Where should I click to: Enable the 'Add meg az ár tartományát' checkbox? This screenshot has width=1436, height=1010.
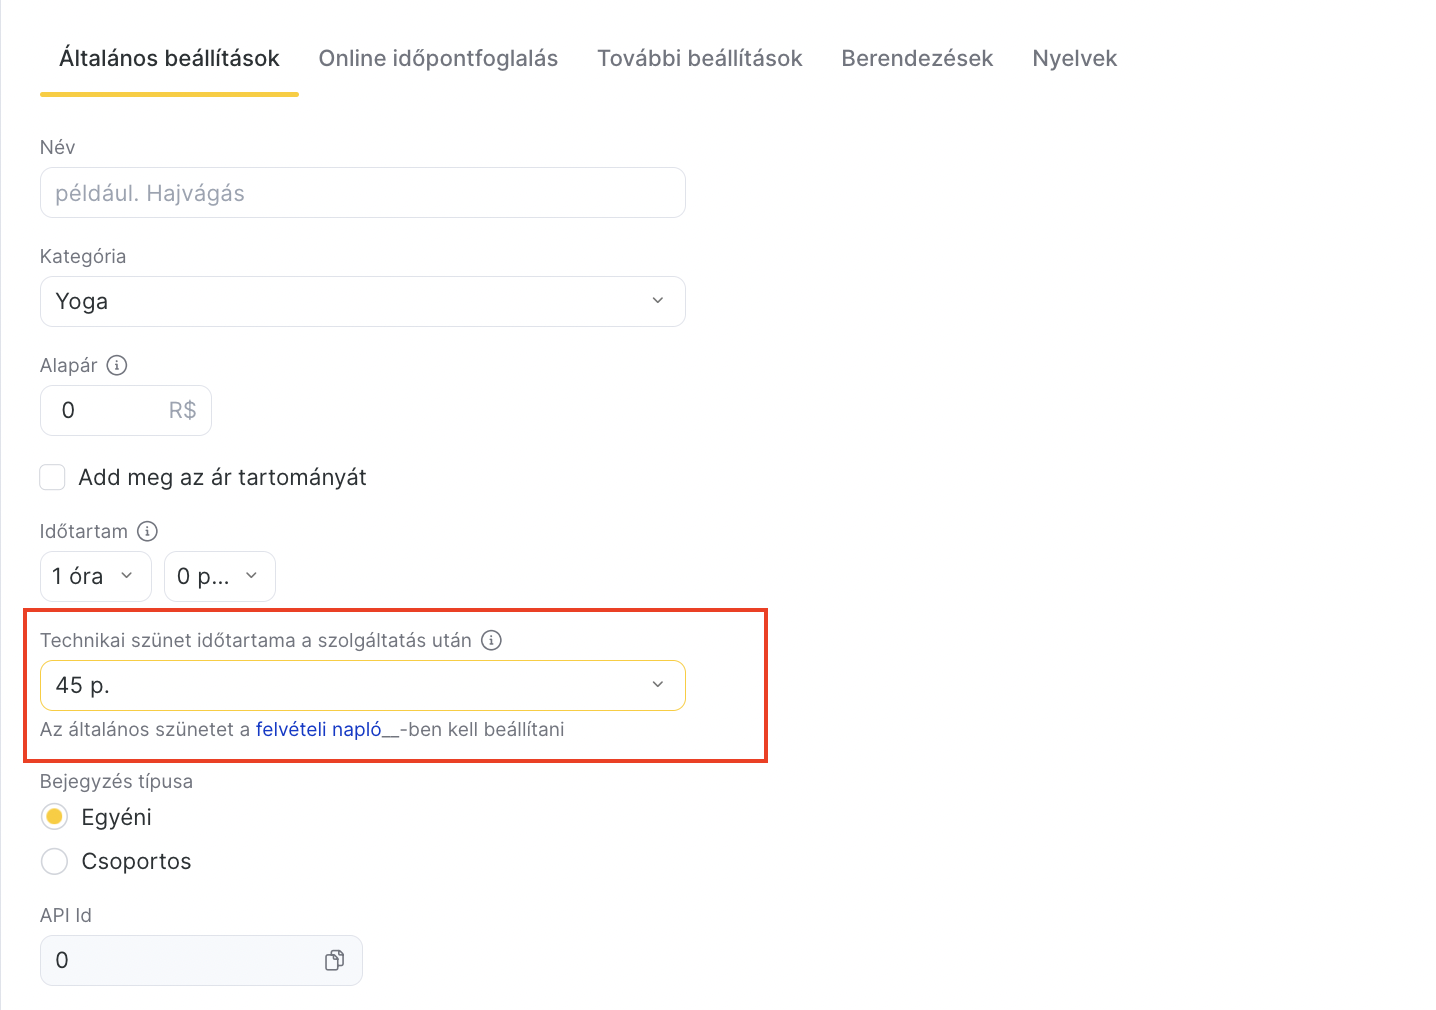tap(53, 477)
